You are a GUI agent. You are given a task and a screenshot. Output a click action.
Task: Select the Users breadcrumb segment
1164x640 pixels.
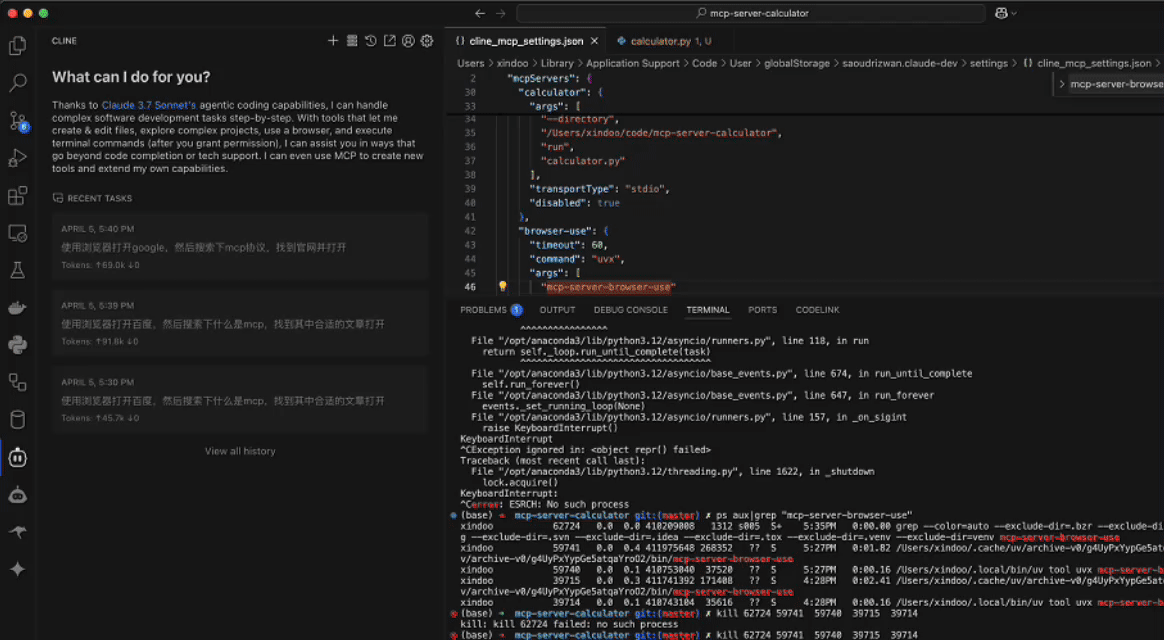pos(471,64)
